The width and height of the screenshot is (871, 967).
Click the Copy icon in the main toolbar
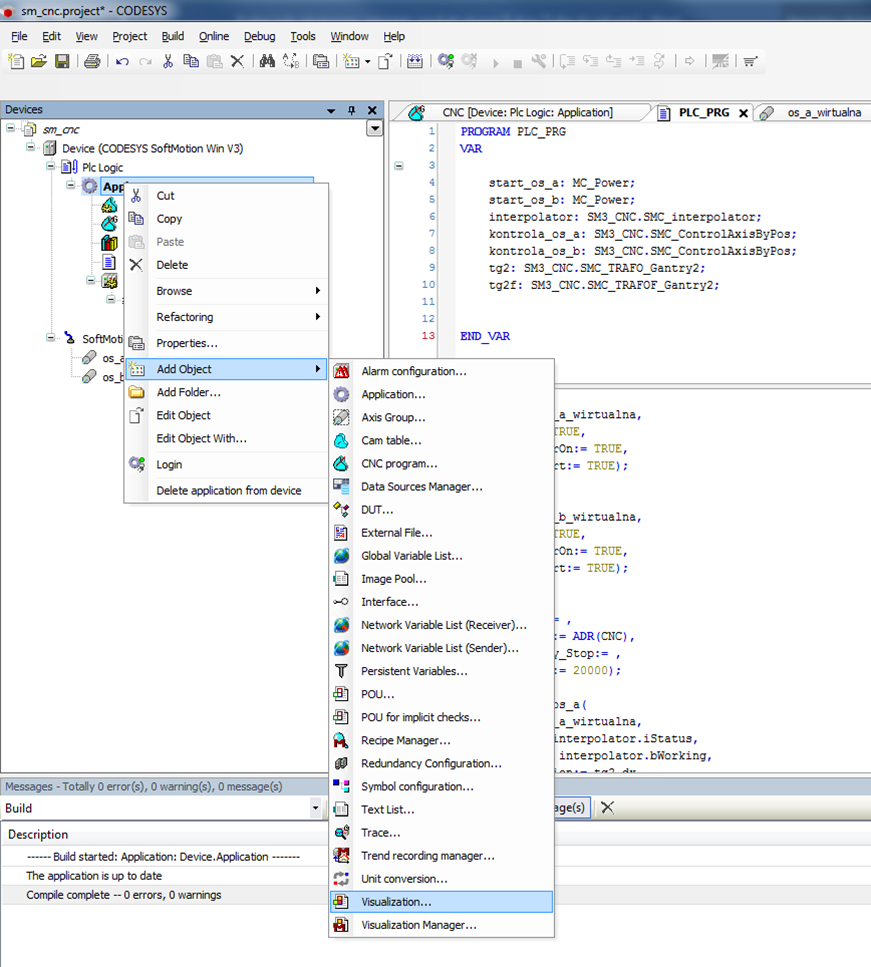pos(191,61)
